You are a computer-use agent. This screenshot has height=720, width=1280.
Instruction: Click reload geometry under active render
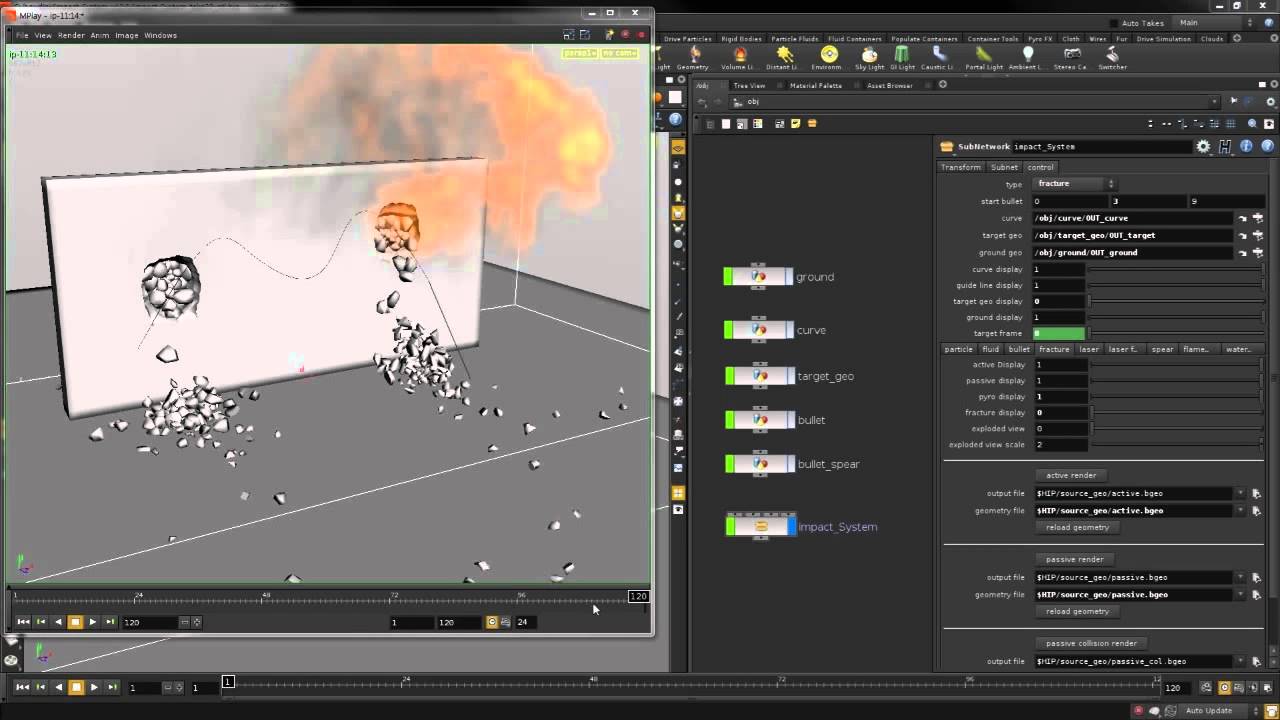pos(1077,527)
